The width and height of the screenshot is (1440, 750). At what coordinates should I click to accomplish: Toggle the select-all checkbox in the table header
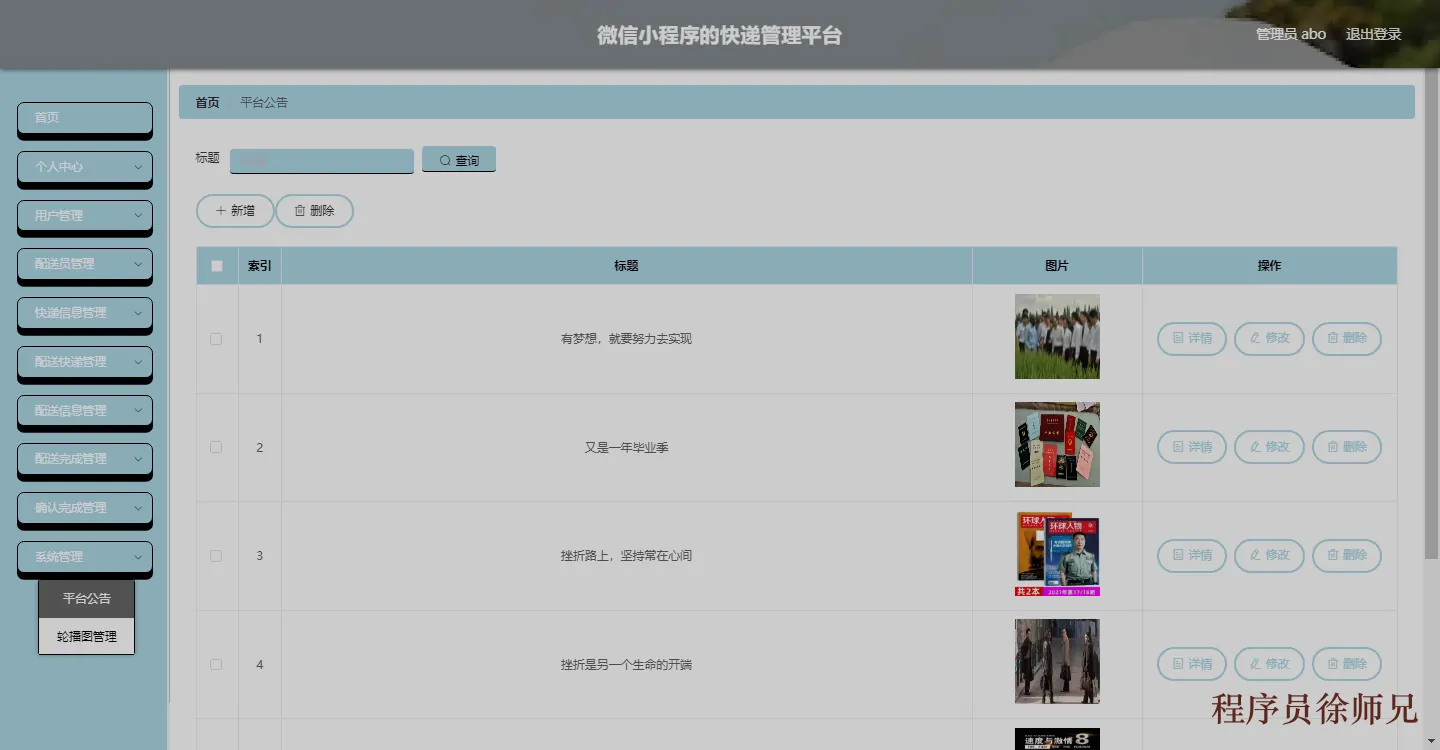[x=217, y=266]
